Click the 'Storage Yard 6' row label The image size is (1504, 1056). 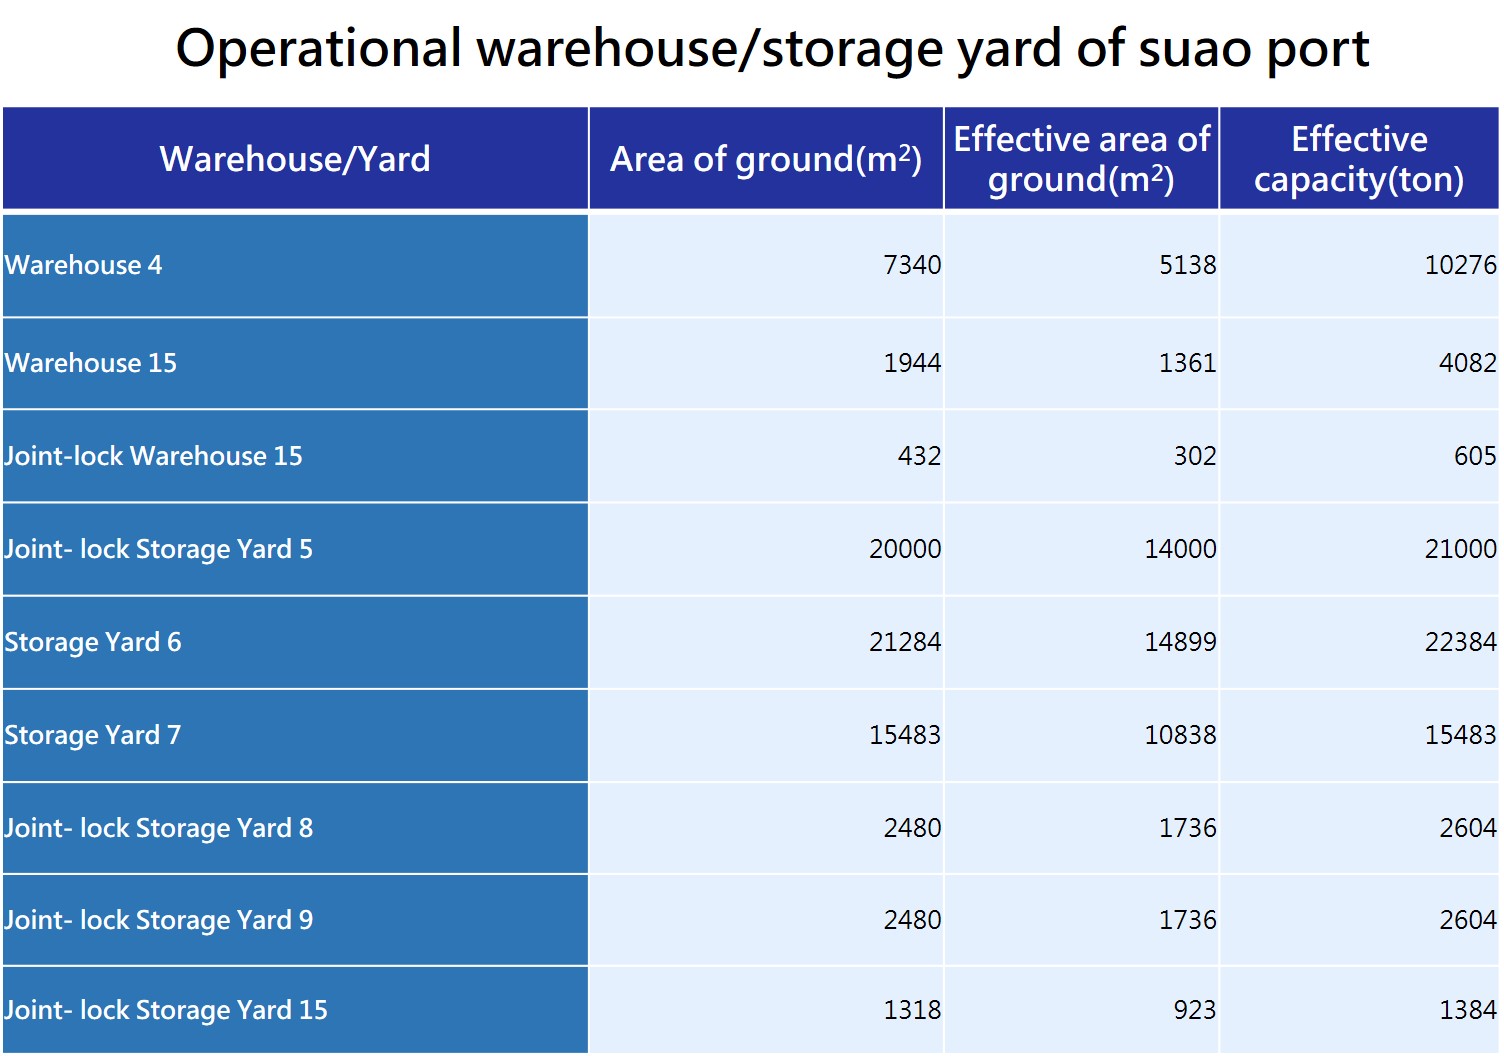pyautogui.click(x=92, y=642)
